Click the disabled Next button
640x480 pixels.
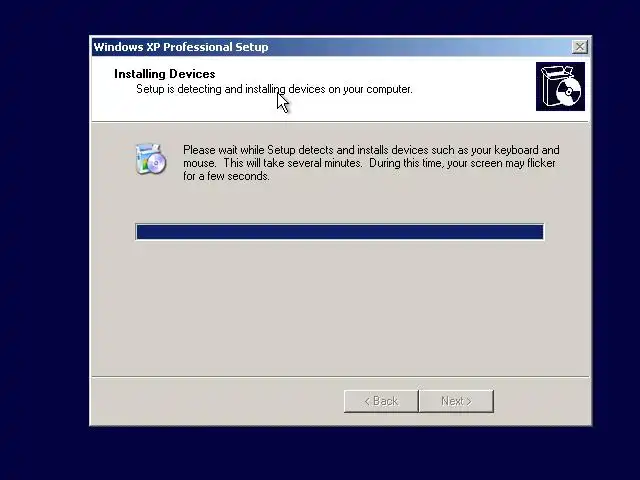(x=456, y=401)
